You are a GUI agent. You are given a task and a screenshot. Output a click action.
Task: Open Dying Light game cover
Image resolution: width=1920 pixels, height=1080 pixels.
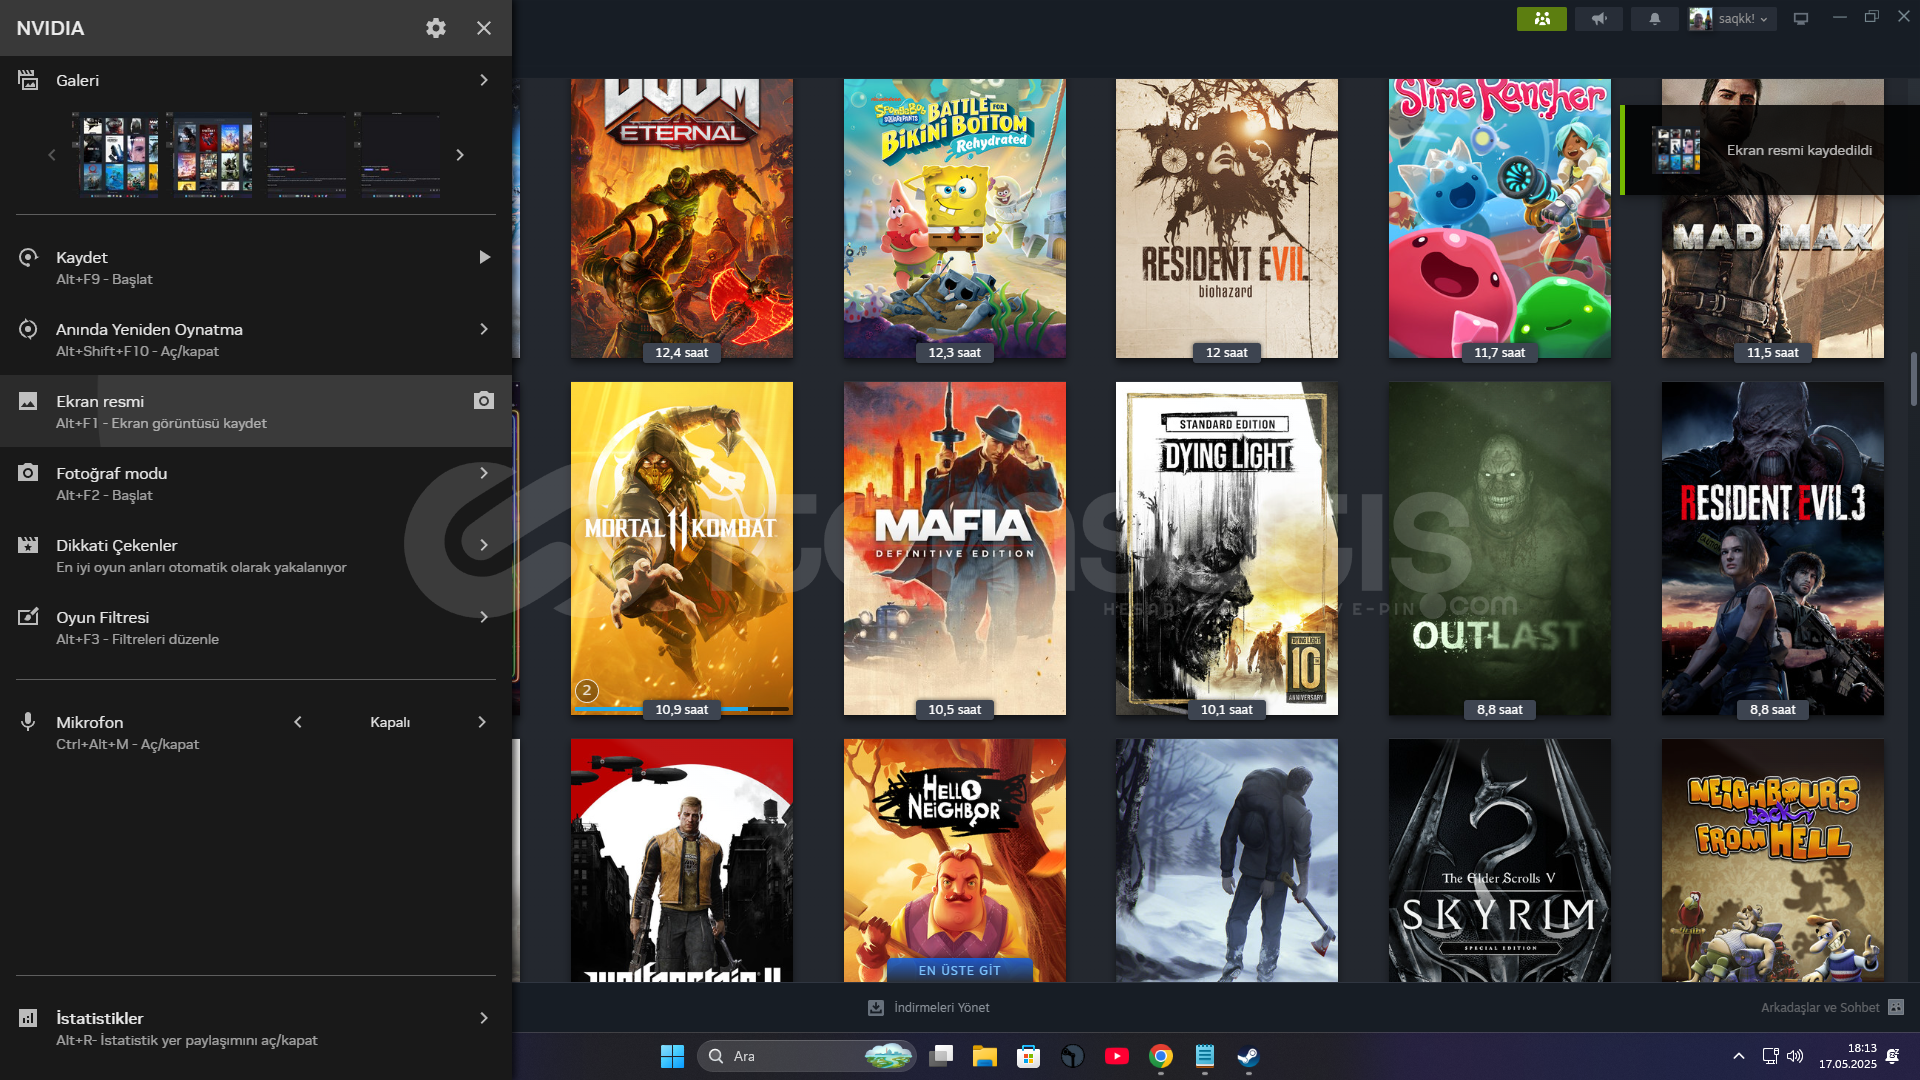pos(1227,548)
